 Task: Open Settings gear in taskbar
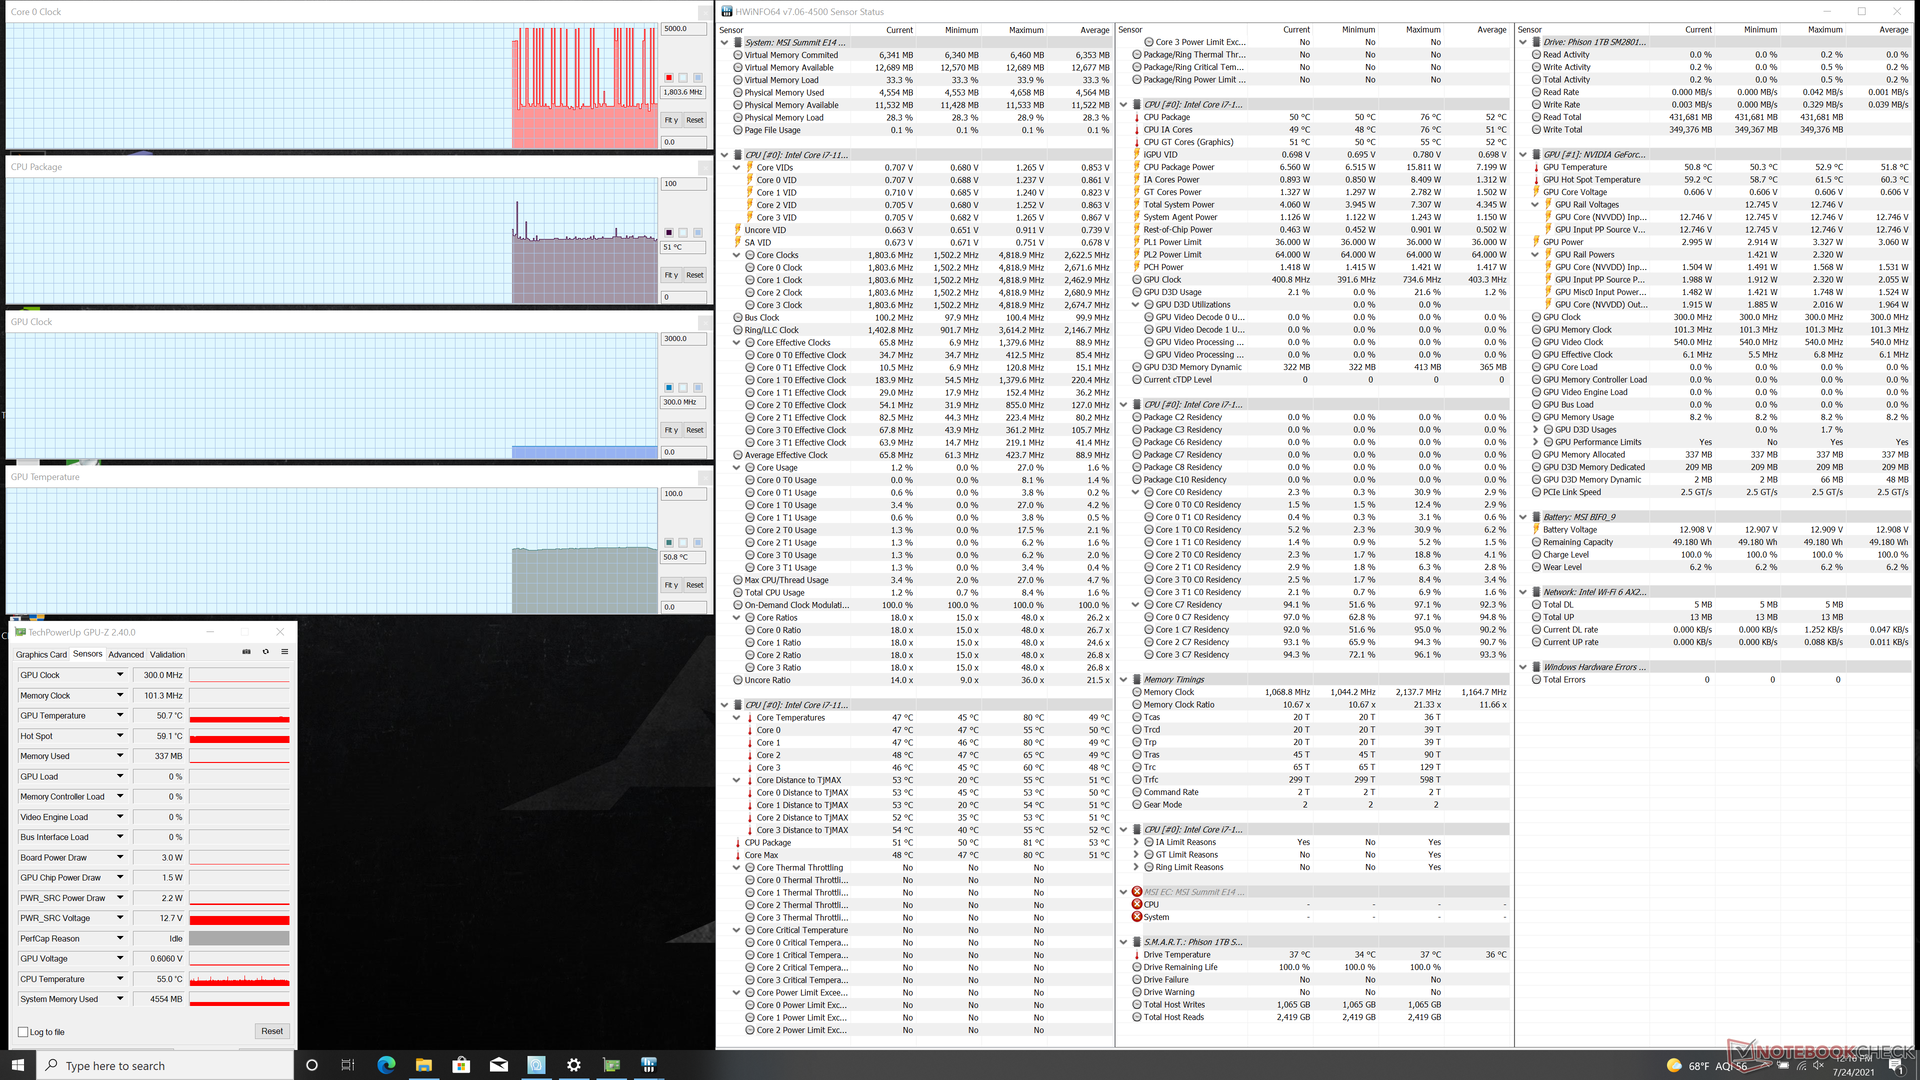tap(573, 1065)
